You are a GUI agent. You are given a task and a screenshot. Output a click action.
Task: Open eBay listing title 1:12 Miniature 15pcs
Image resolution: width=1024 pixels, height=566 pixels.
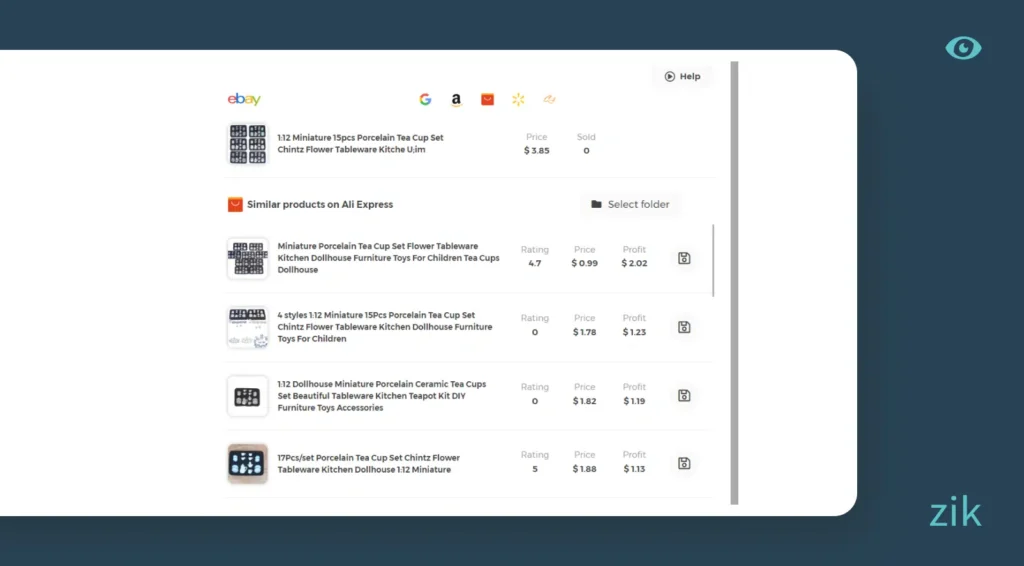[360, 144]
